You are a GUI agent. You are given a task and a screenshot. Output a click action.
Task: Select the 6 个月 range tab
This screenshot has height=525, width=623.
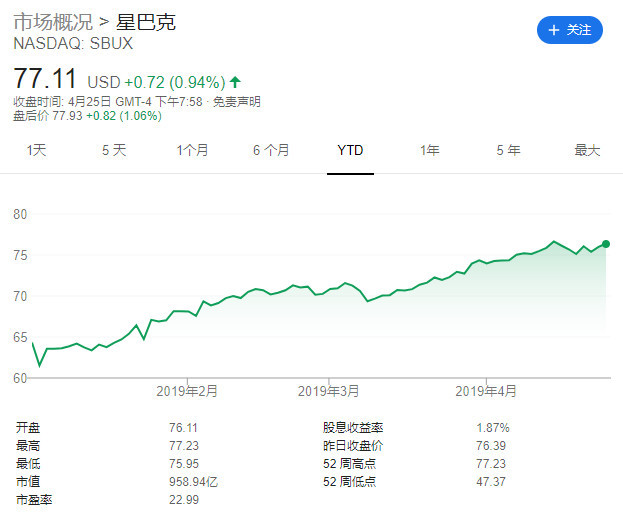click(271, 150)
